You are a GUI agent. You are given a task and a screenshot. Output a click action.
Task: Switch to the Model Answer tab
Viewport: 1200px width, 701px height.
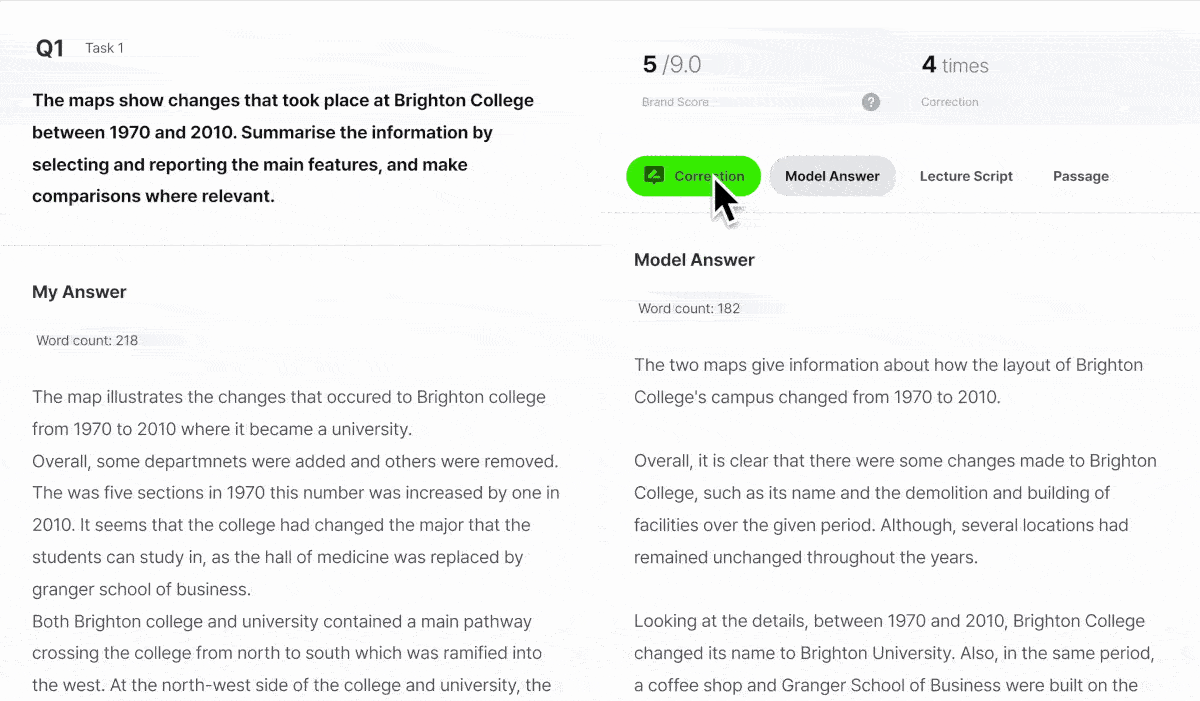(832, 176)
